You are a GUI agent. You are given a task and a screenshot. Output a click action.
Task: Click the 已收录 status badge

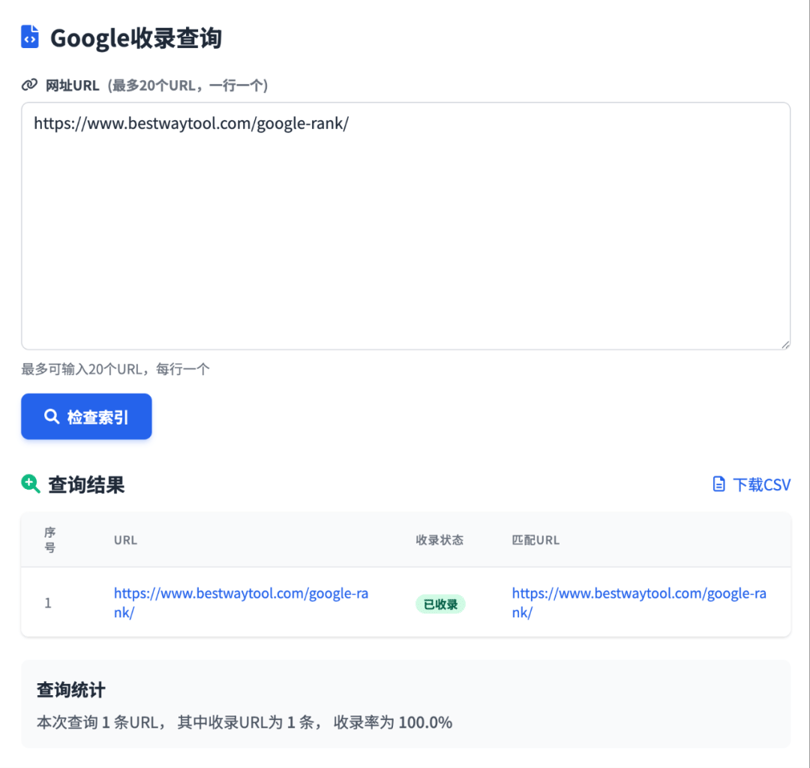(440, 604)
